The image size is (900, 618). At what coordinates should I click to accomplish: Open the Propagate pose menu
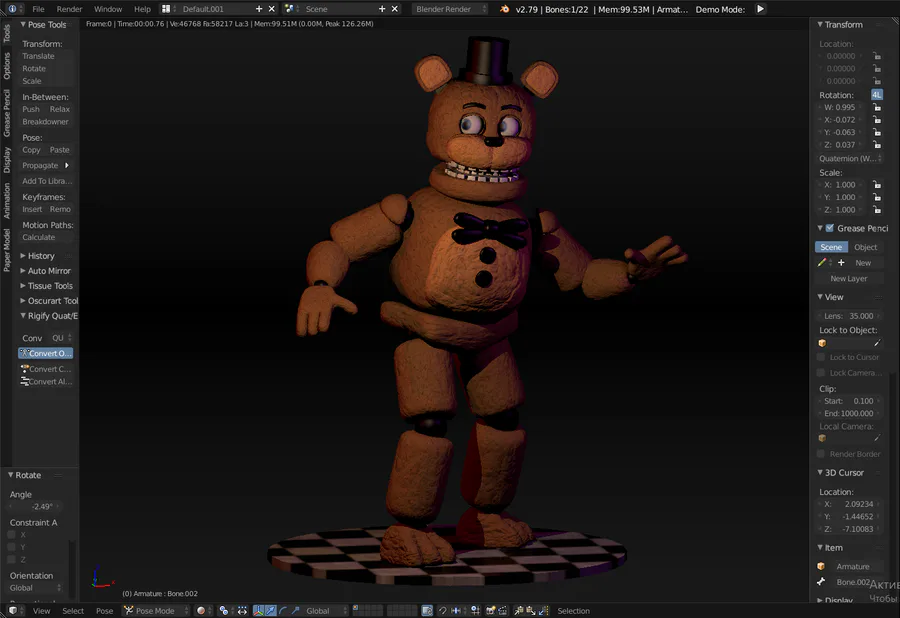pos(46,165)
